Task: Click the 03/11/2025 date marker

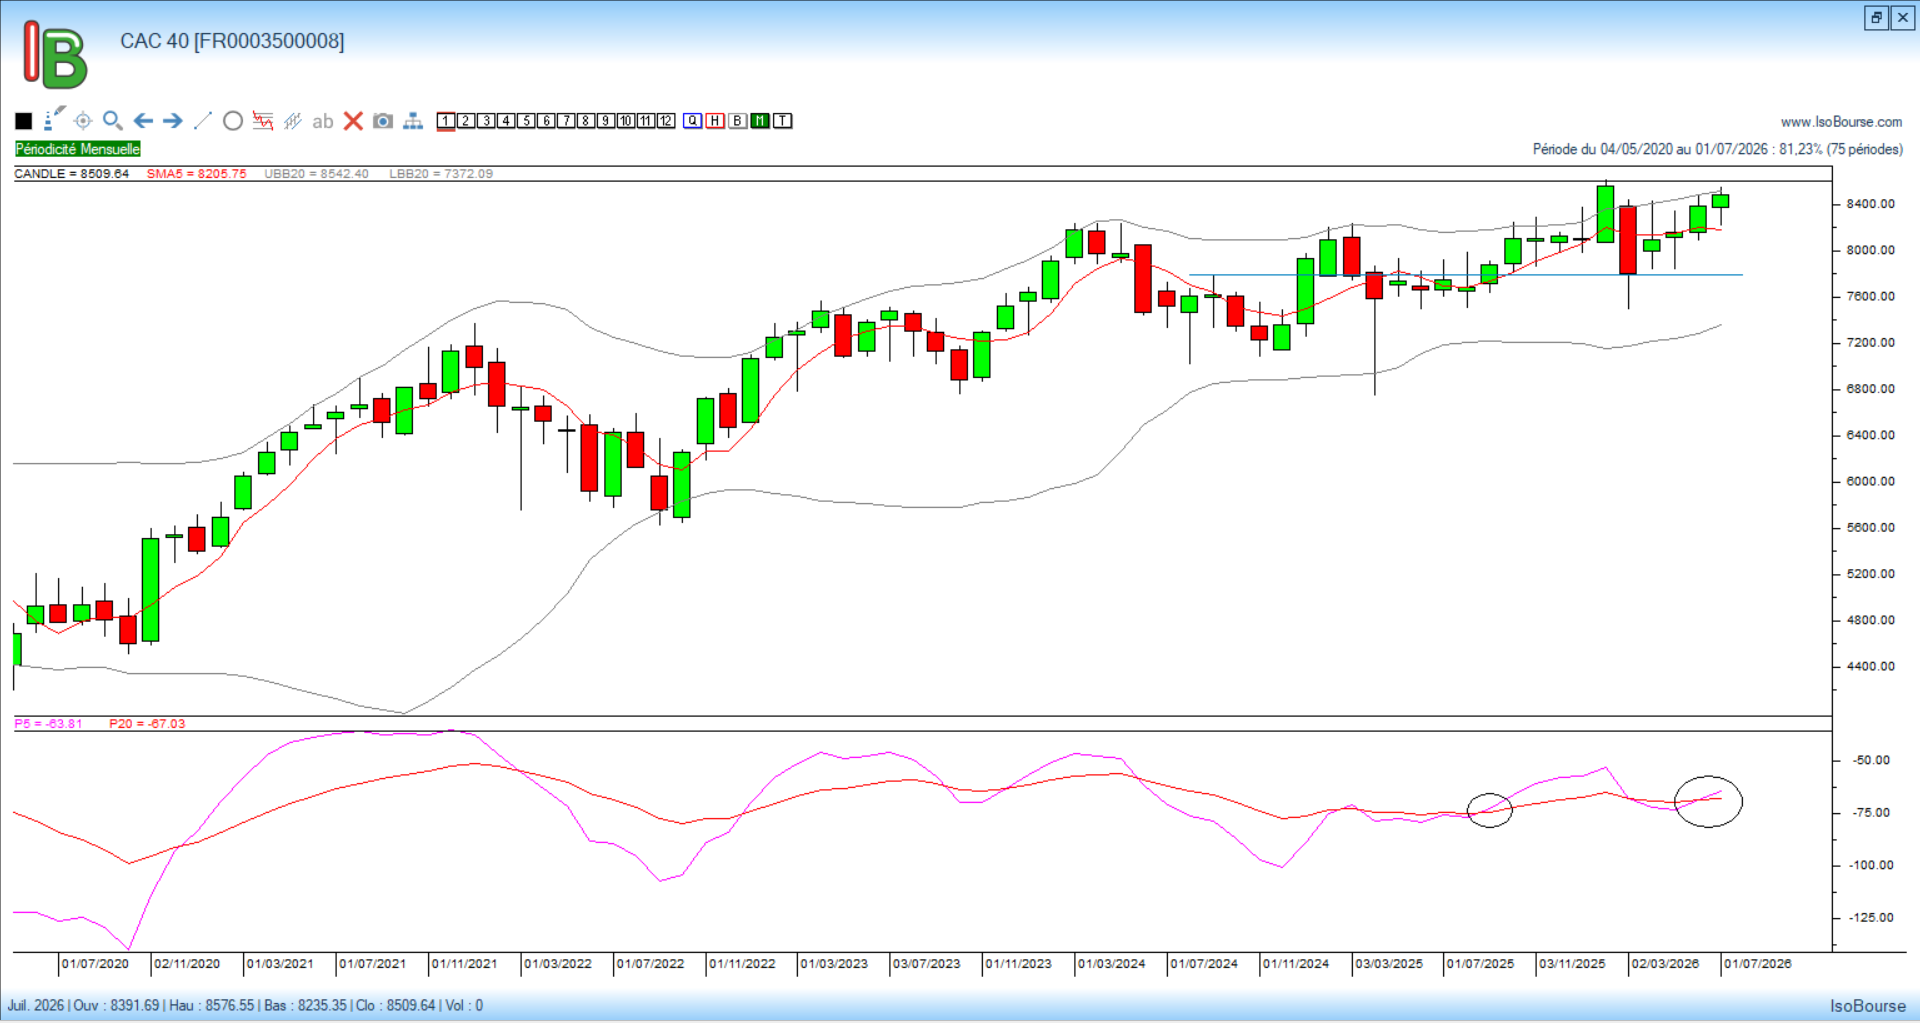Action: [x=1572, y=964]
